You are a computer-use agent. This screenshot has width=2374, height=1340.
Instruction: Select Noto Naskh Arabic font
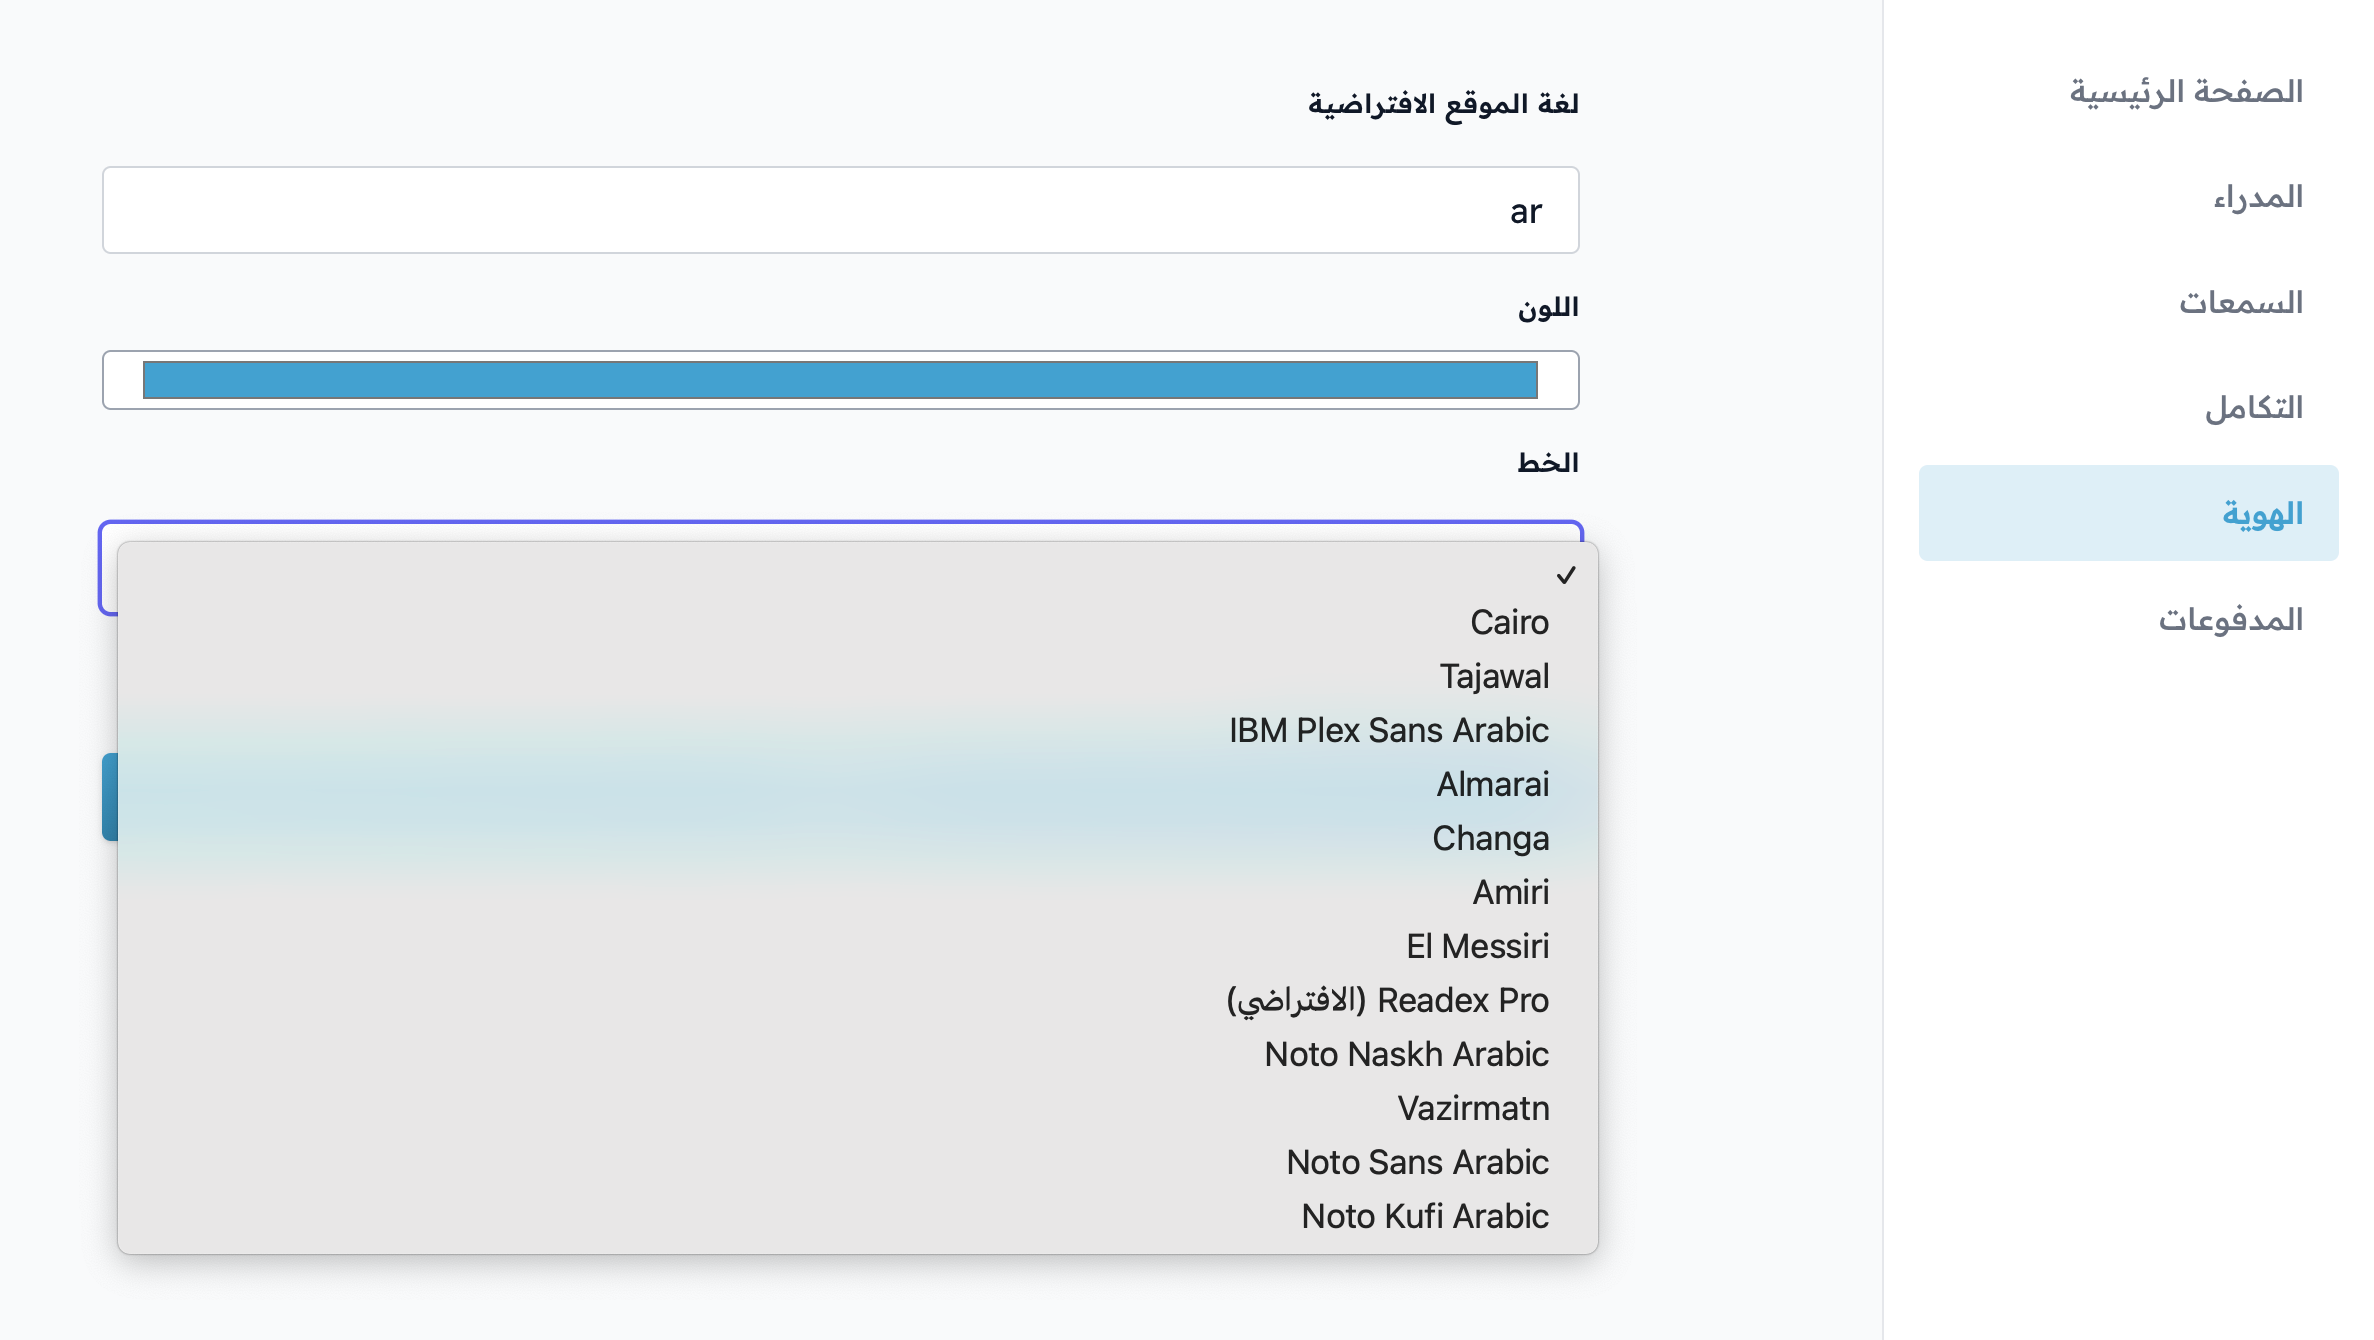[858, 1054]
